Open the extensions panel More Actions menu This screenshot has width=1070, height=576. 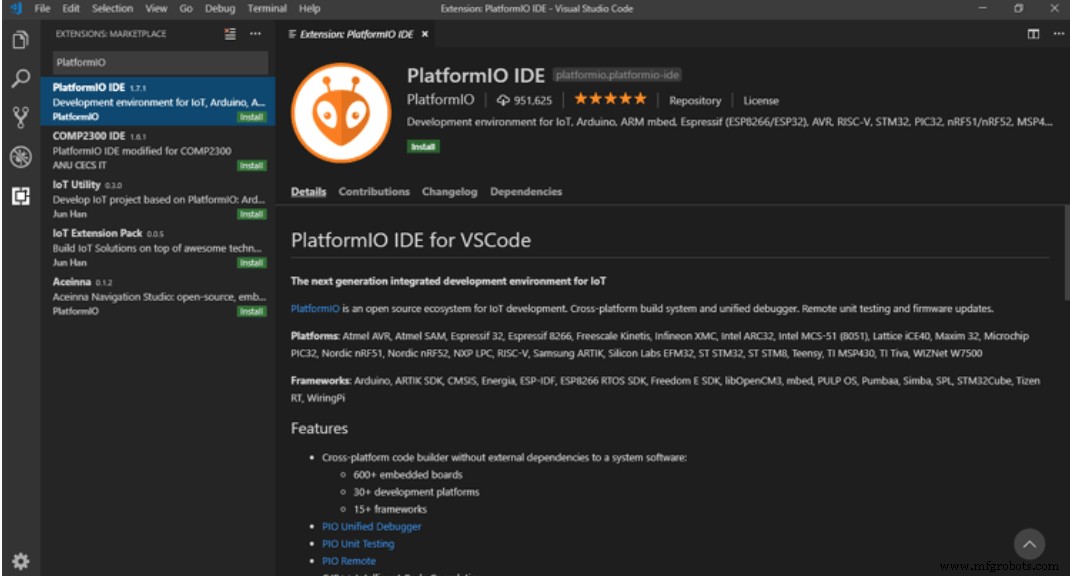coord(255,33)
